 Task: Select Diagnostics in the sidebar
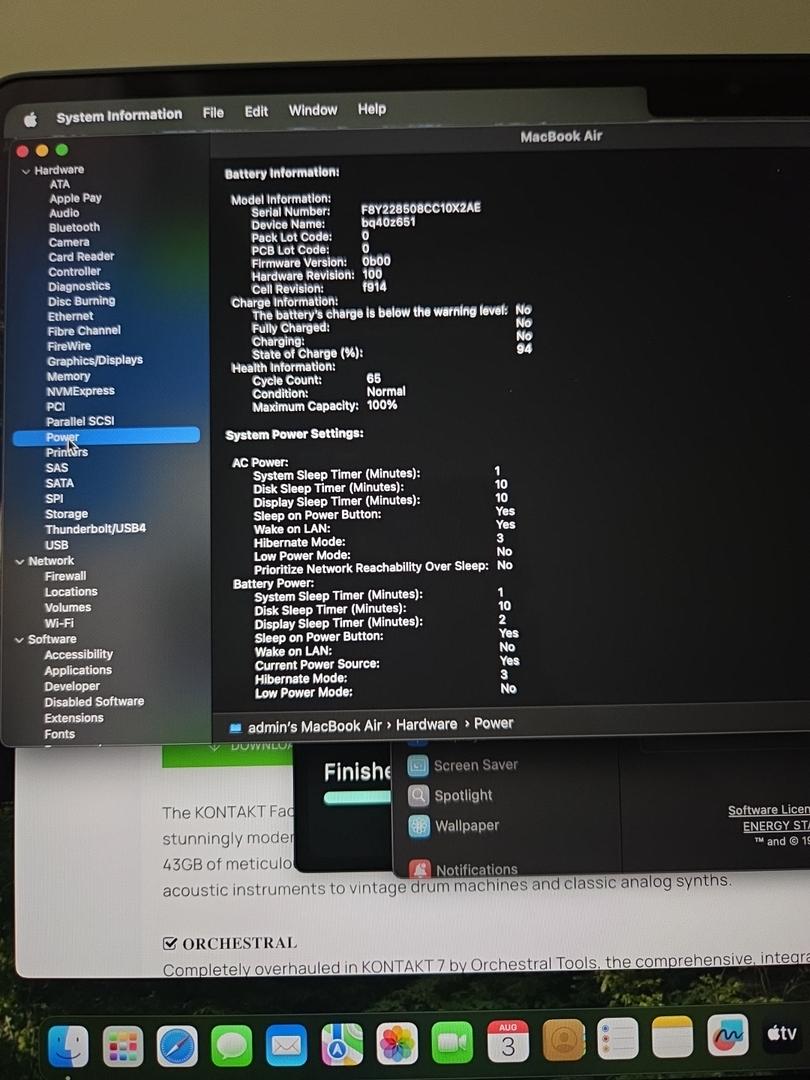pyautogui.click(x=79, y=287)
